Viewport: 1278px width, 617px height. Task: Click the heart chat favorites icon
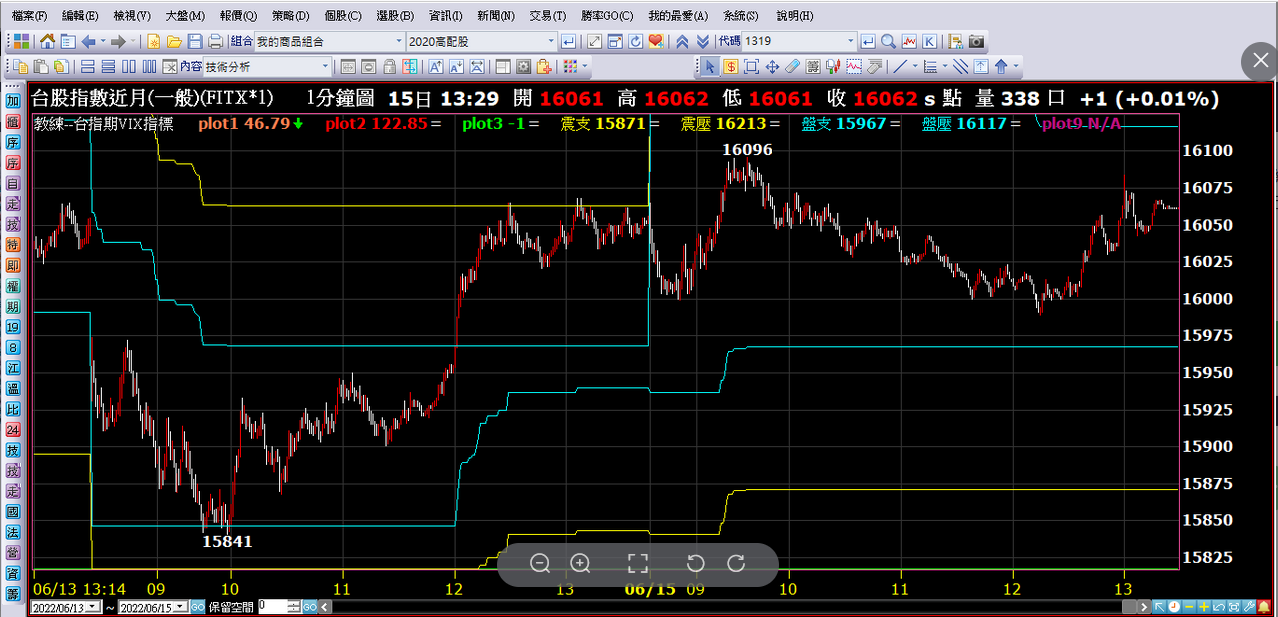pos(656,42)
